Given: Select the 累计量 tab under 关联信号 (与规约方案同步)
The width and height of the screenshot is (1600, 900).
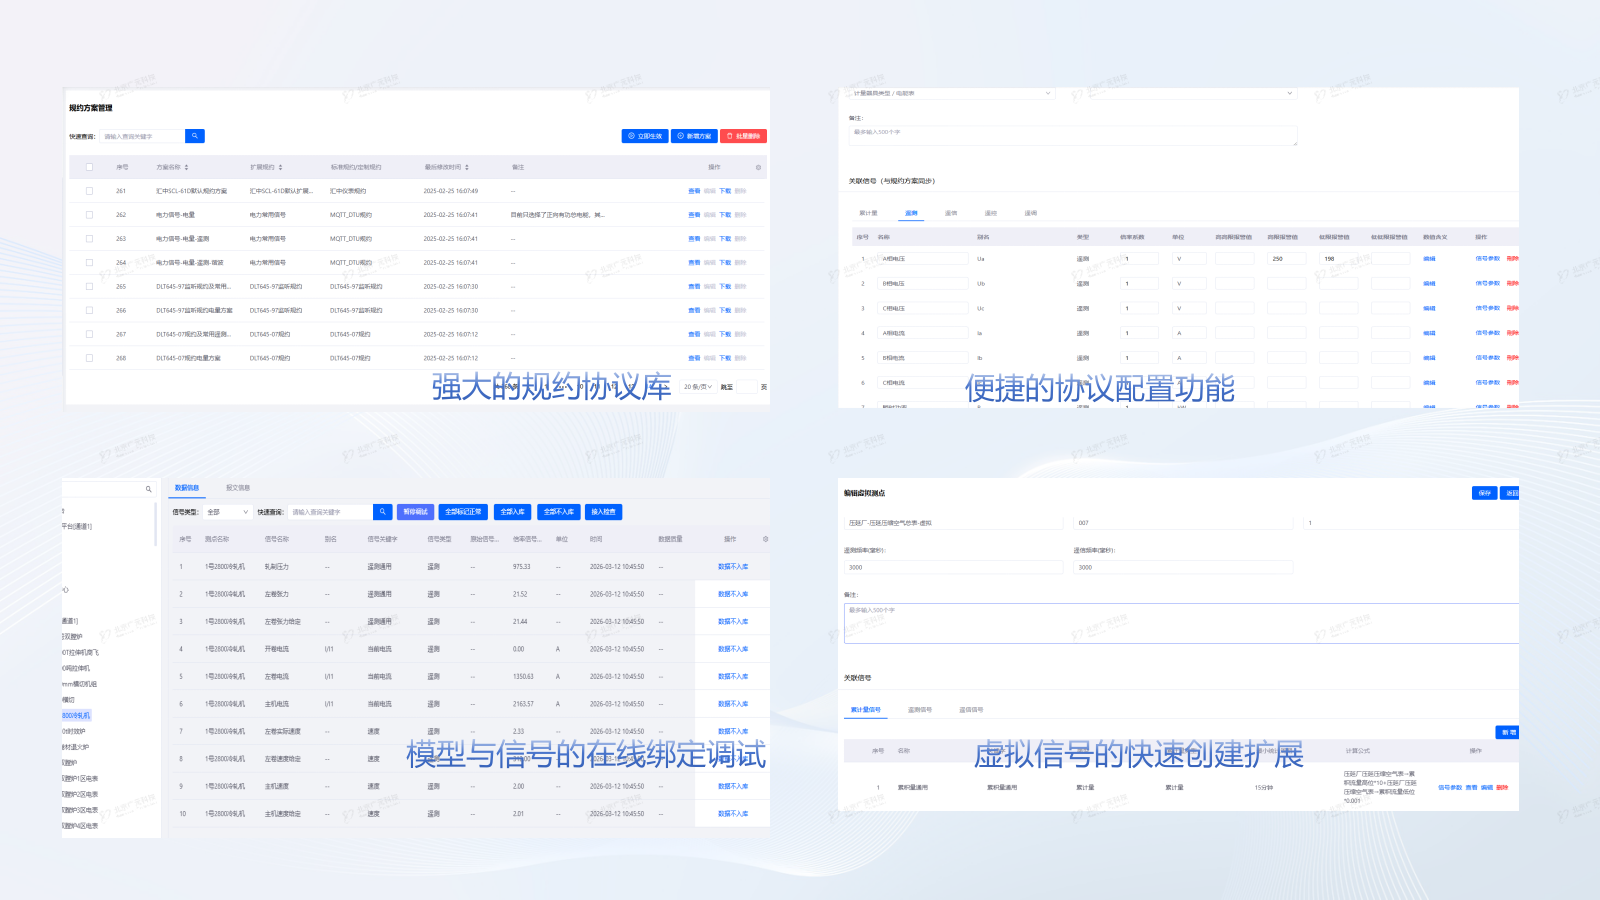Looking at the screenshot, I should point(868,213).
